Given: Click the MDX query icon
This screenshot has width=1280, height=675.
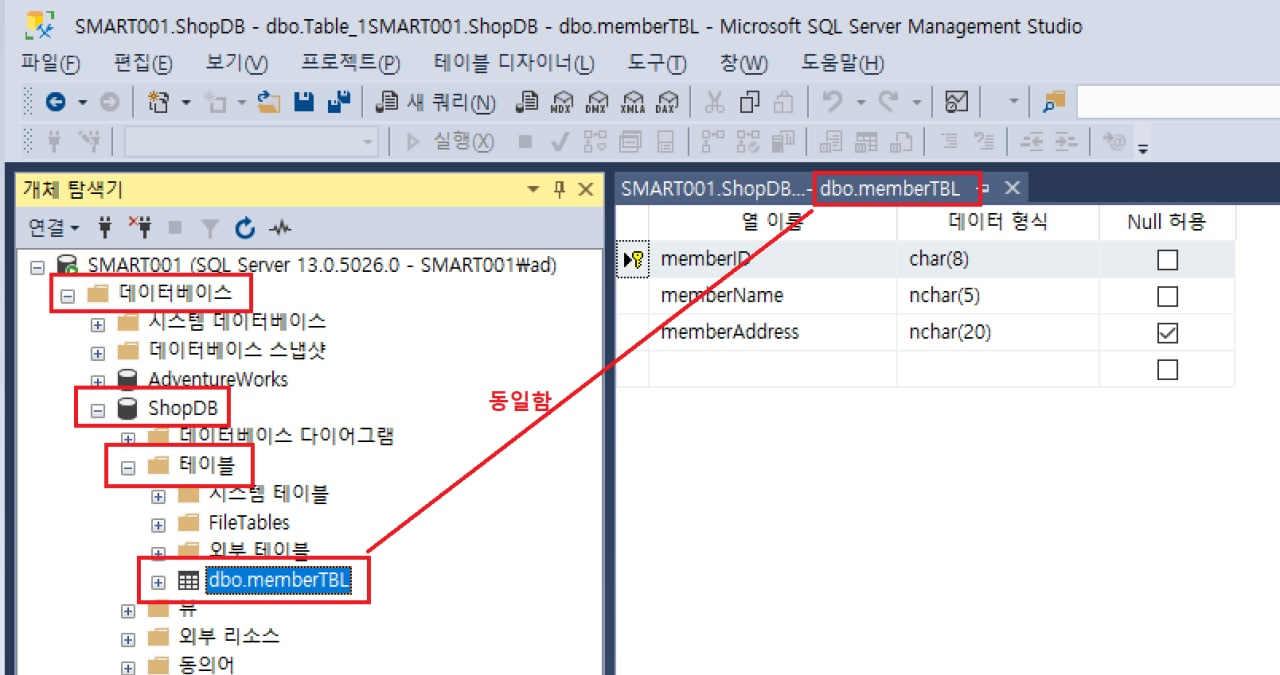Looking at the screenshot, I should [563, 102].
